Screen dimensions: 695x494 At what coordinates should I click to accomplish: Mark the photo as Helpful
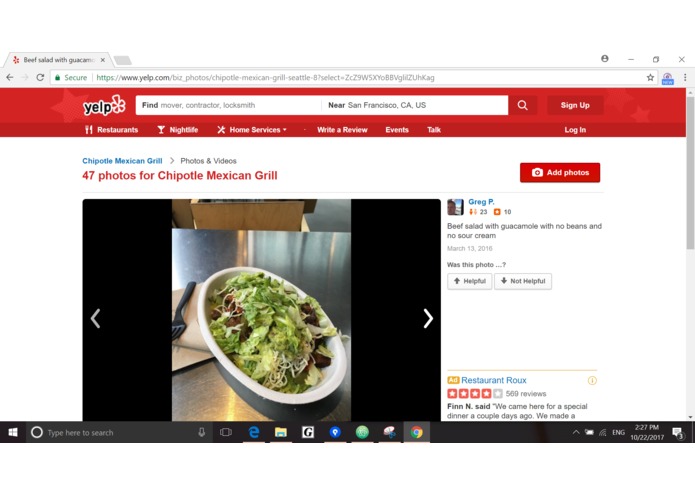[469, 281]
